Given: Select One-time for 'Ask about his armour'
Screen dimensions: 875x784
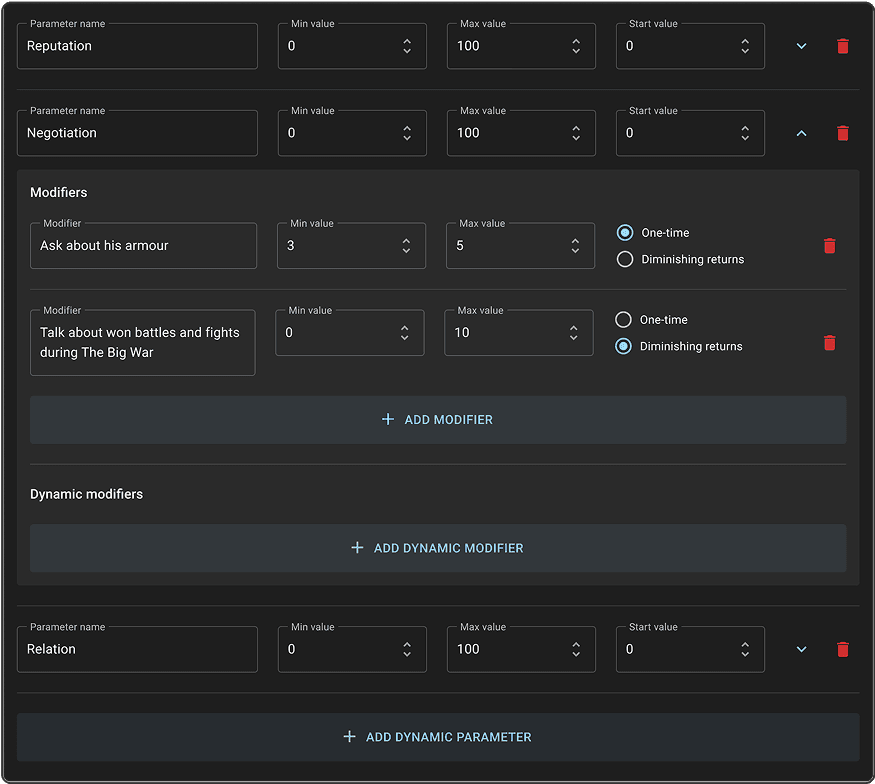Looking at the screenshot, I should (x=625, y=233).
